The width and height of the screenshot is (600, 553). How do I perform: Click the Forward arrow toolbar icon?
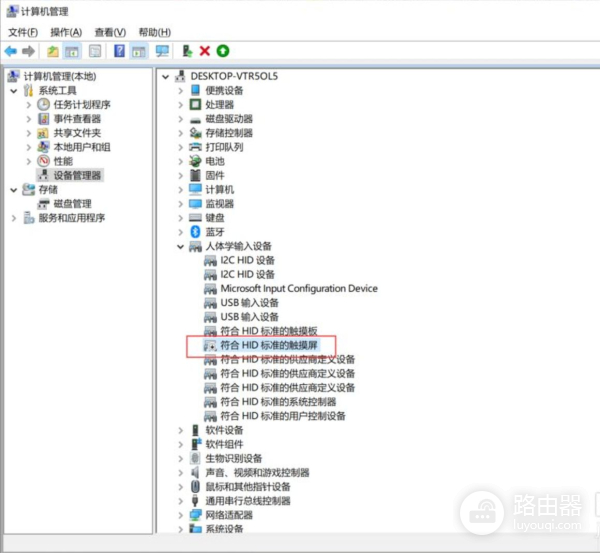click(28, 51)
